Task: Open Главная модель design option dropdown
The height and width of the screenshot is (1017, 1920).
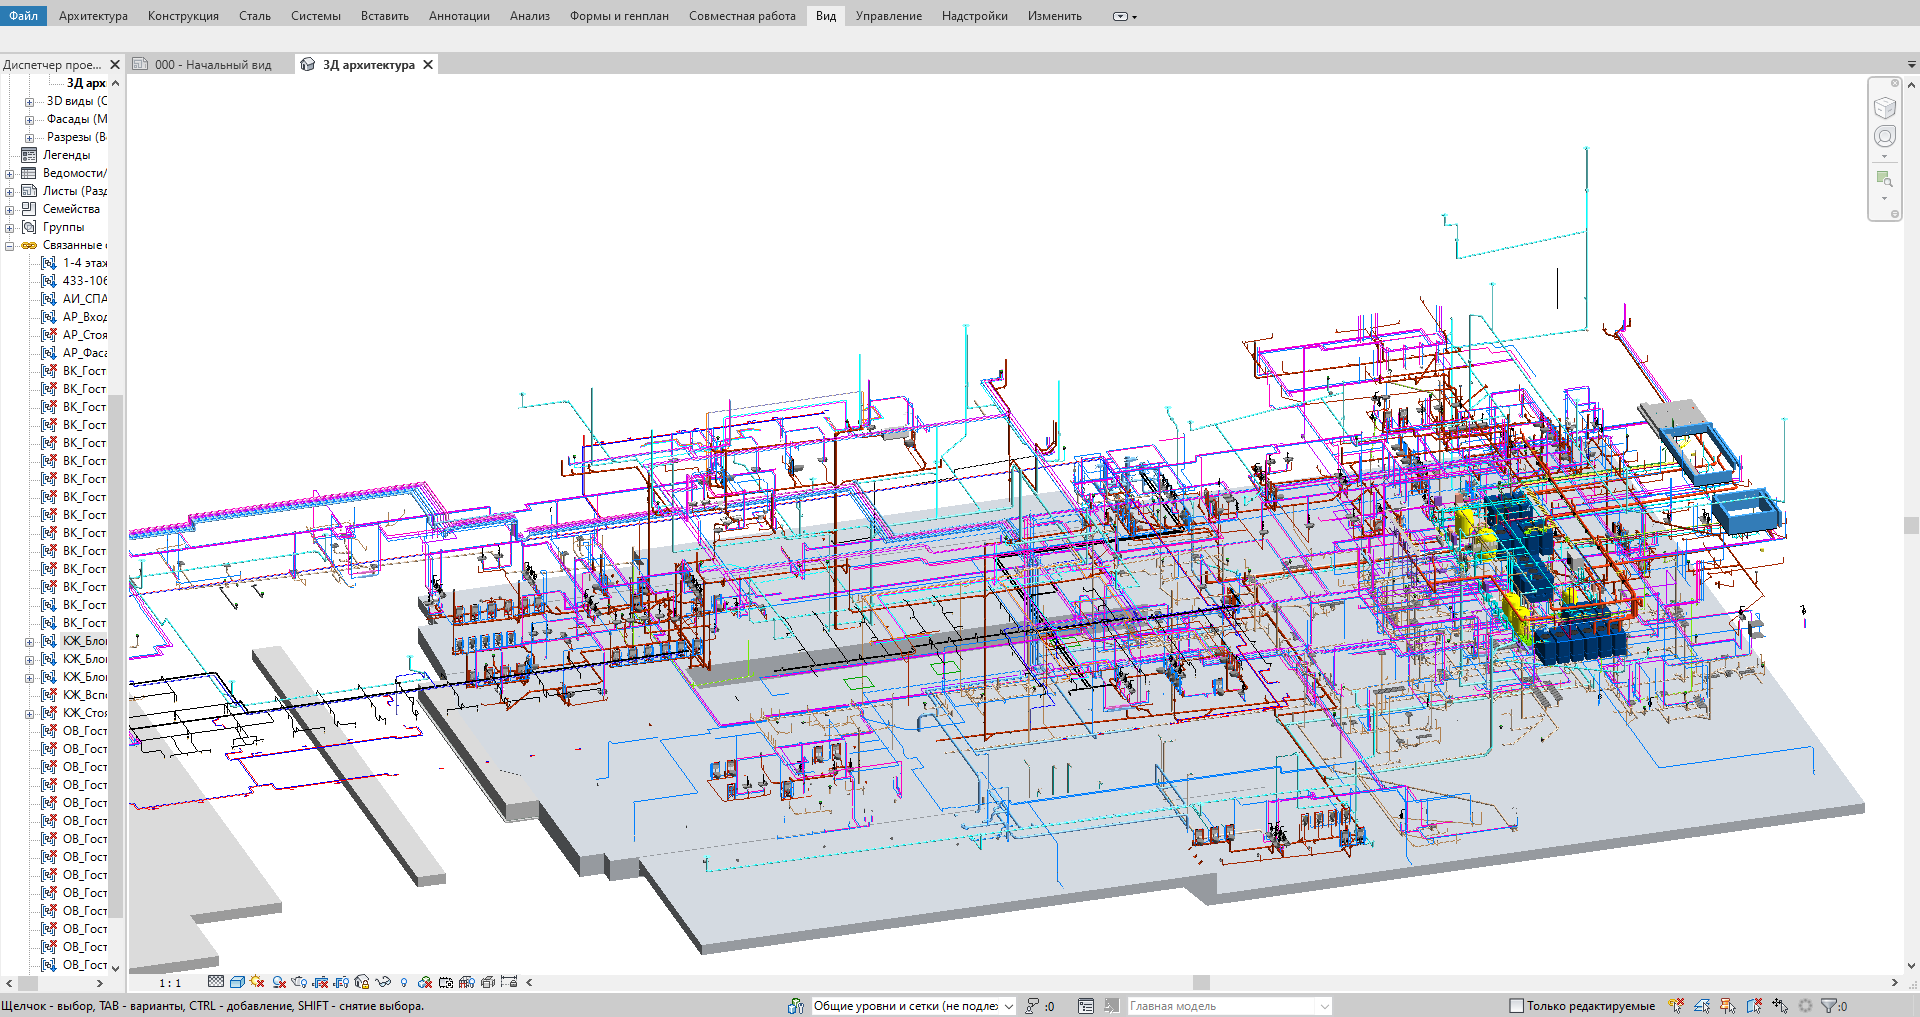Action: click(1230, 1006)
